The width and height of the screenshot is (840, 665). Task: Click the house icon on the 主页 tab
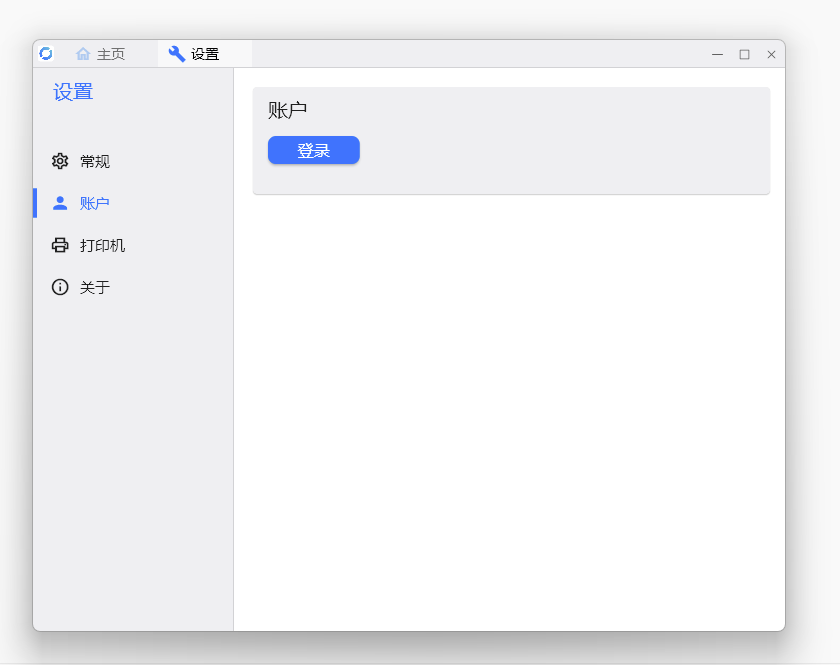click(x=83, y=54)
